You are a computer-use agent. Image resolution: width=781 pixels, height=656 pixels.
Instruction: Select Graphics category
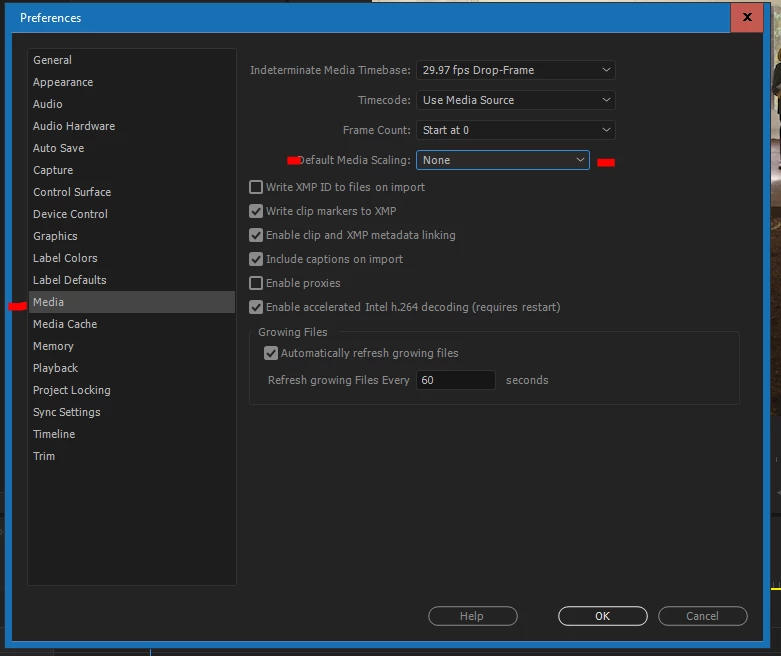pos(131,236)
